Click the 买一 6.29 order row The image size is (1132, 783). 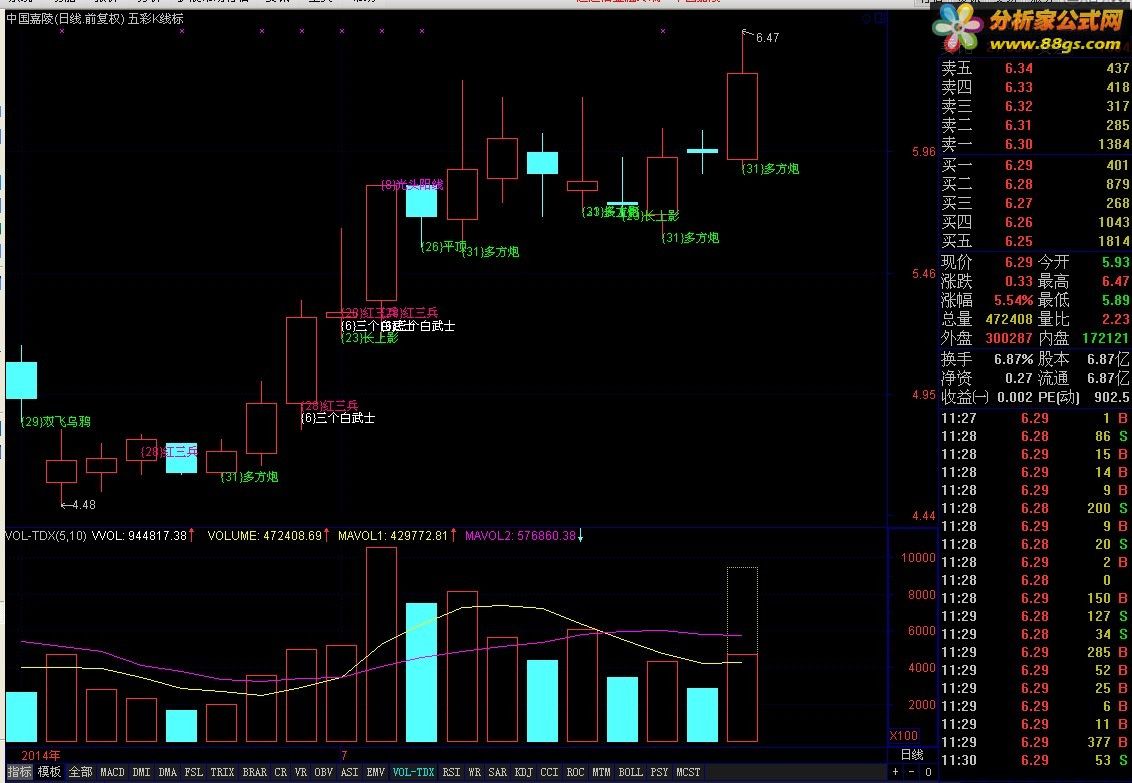click(1035, 165)
